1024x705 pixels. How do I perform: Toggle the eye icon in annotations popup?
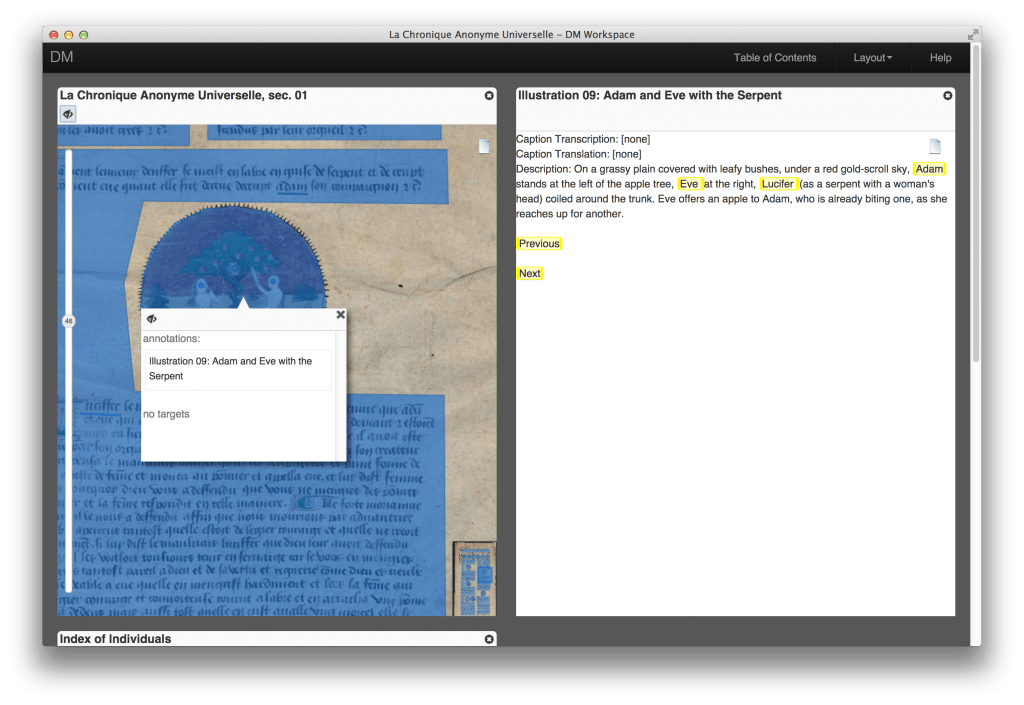(152, 319)
